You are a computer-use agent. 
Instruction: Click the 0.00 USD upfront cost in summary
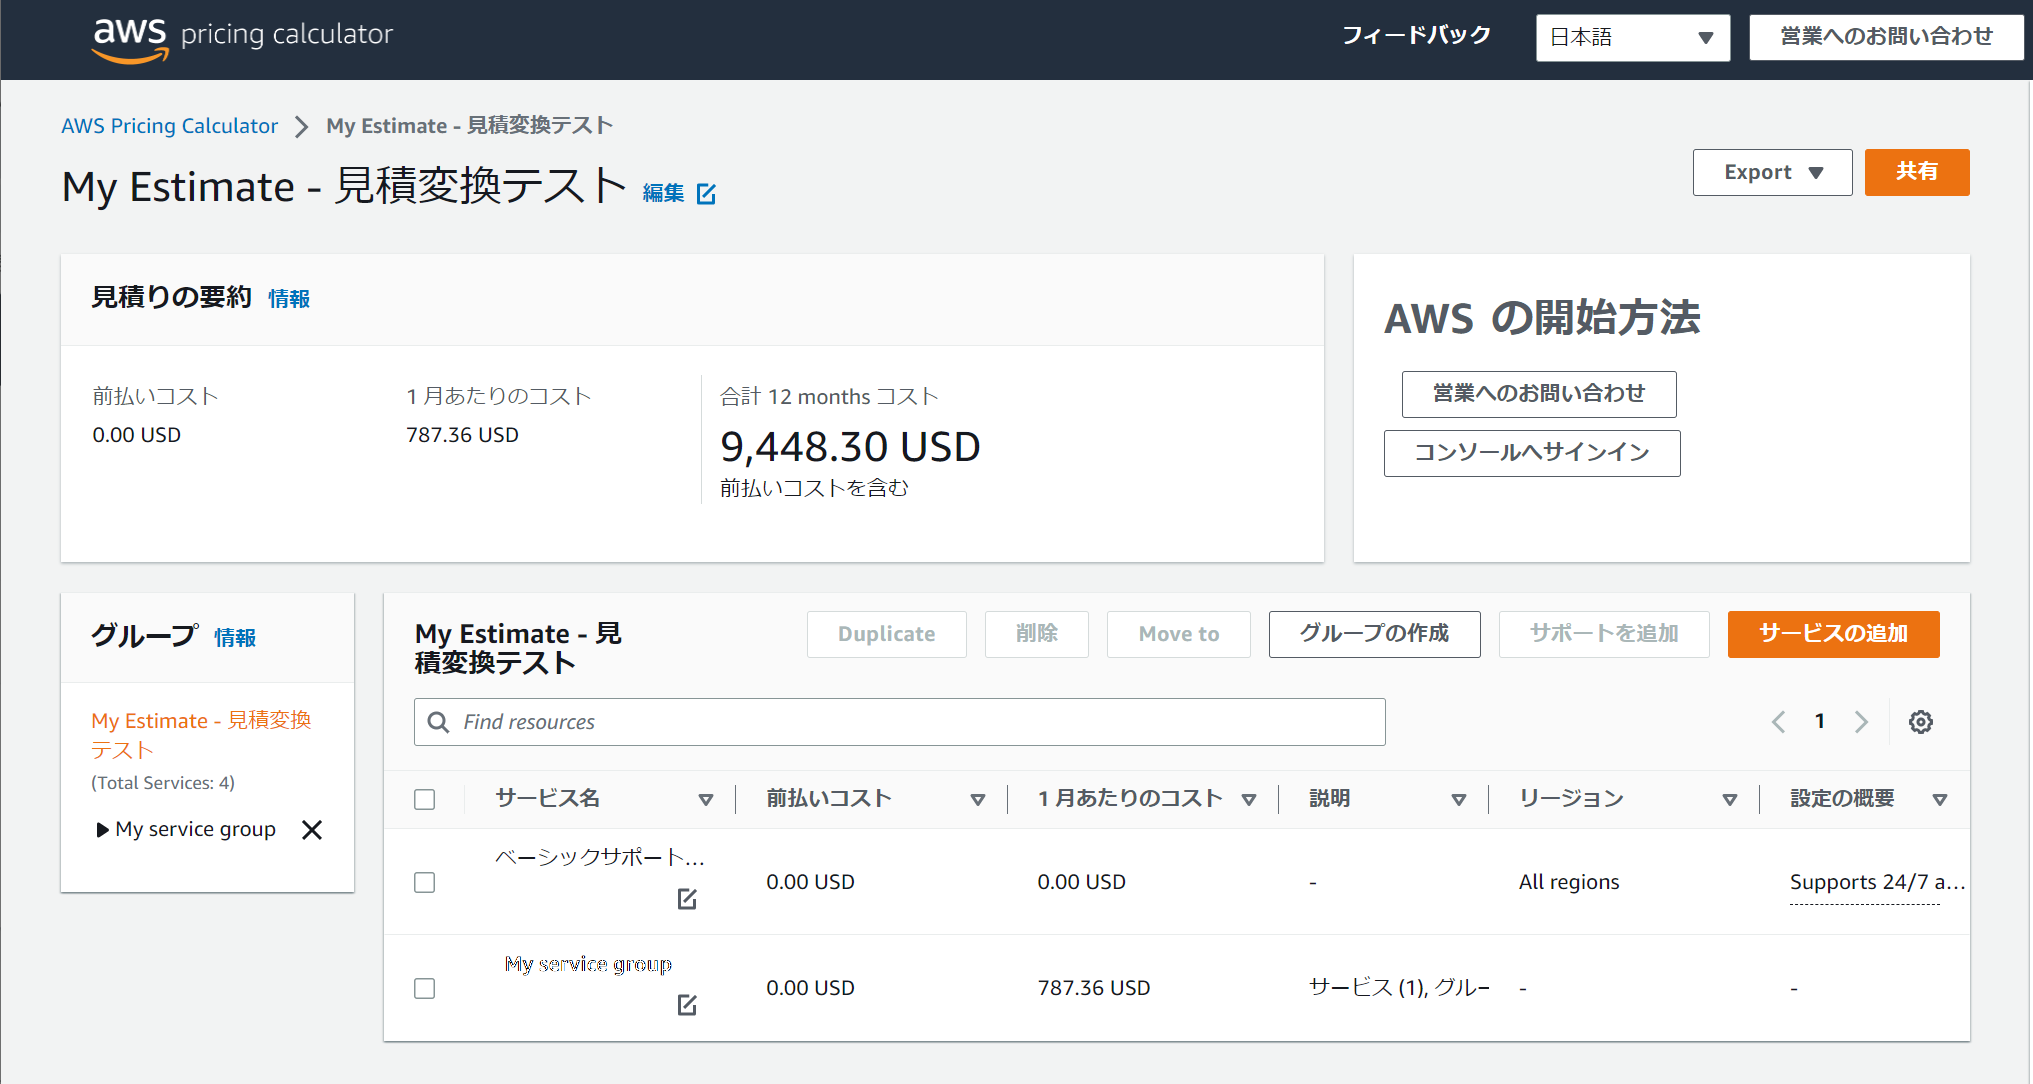tap(137, 435)
